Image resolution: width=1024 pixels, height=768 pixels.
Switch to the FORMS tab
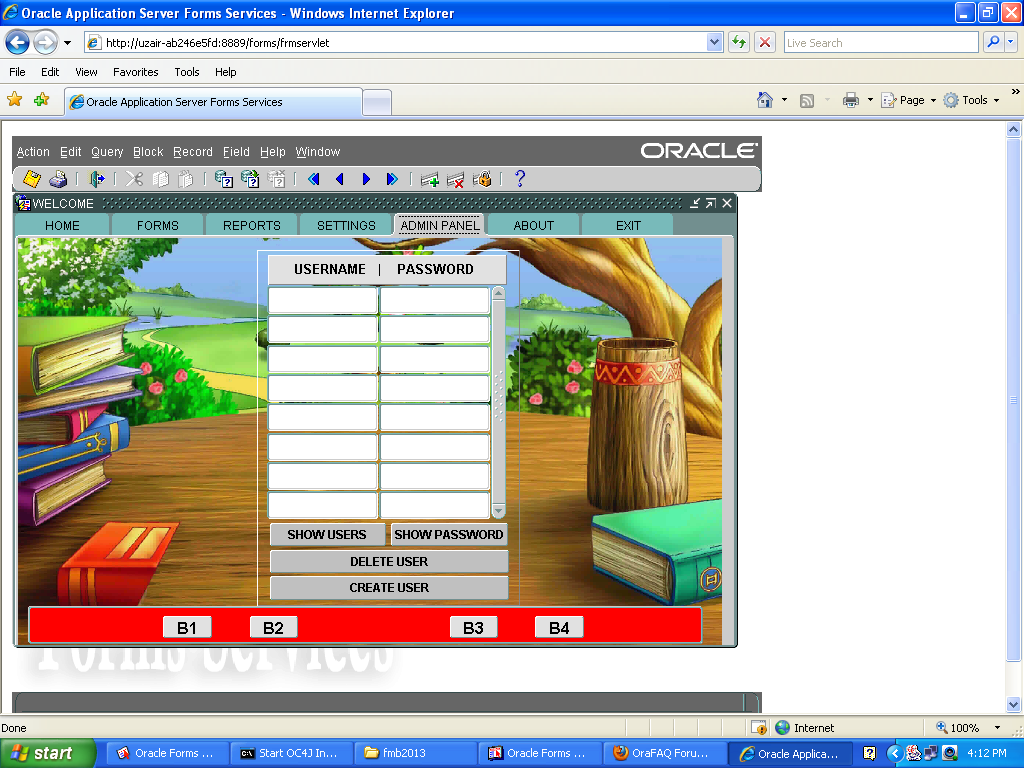pos(157,225)
